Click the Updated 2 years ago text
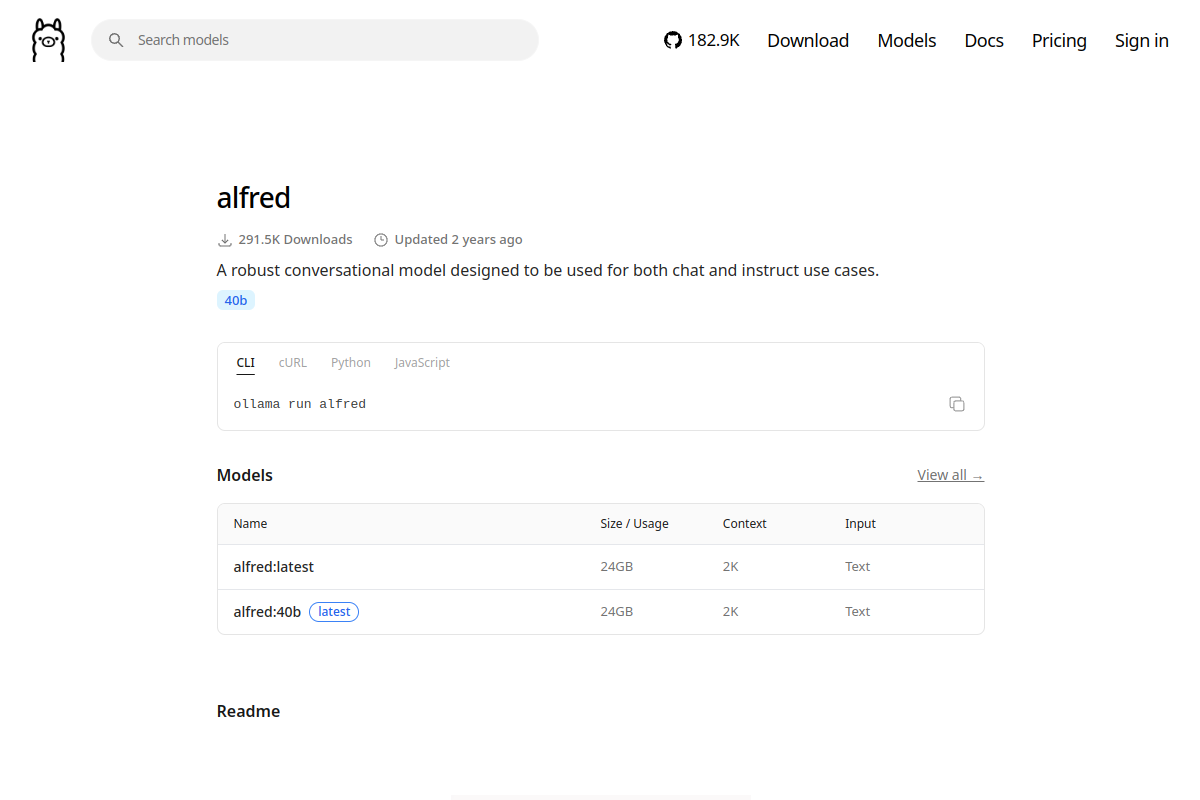The width and height of the screenshot is (1200, 800). (458, 240)
